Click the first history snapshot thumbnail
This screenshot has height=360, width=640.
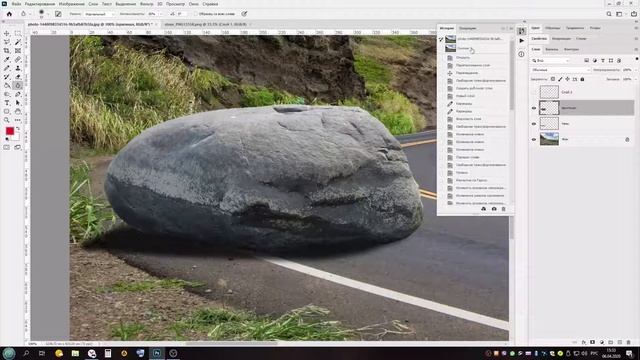pos(451,39)
